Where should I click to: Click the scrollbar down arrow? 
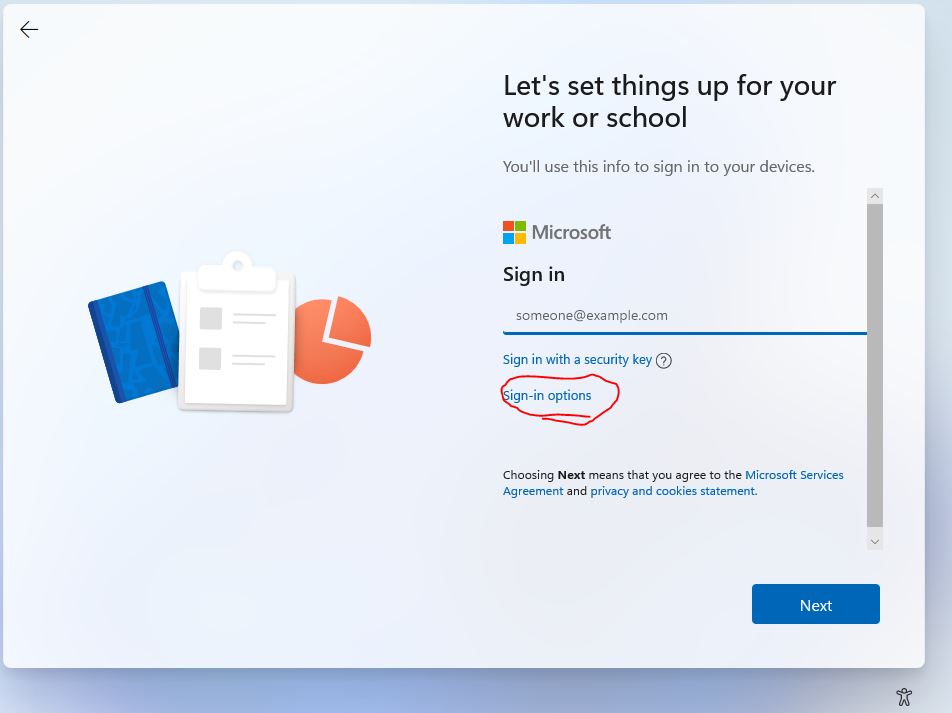click(875, 541)
